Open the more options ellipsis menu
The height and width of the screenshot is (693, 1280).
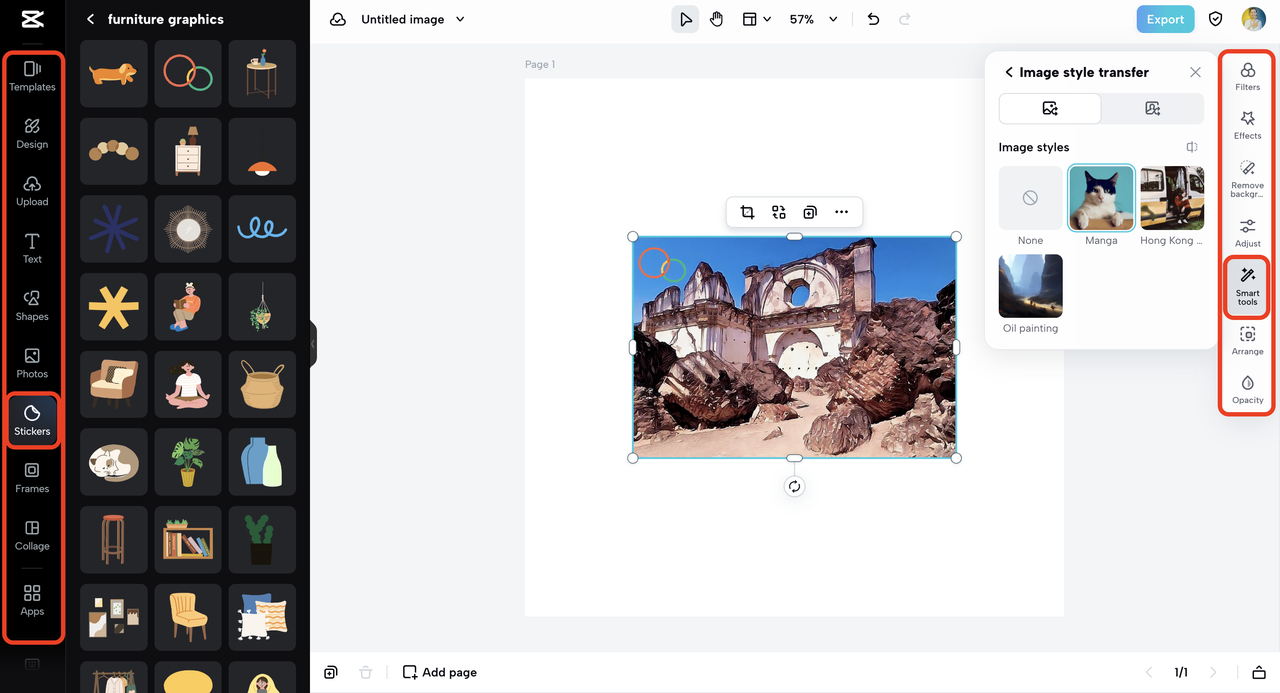coord(841,212)
